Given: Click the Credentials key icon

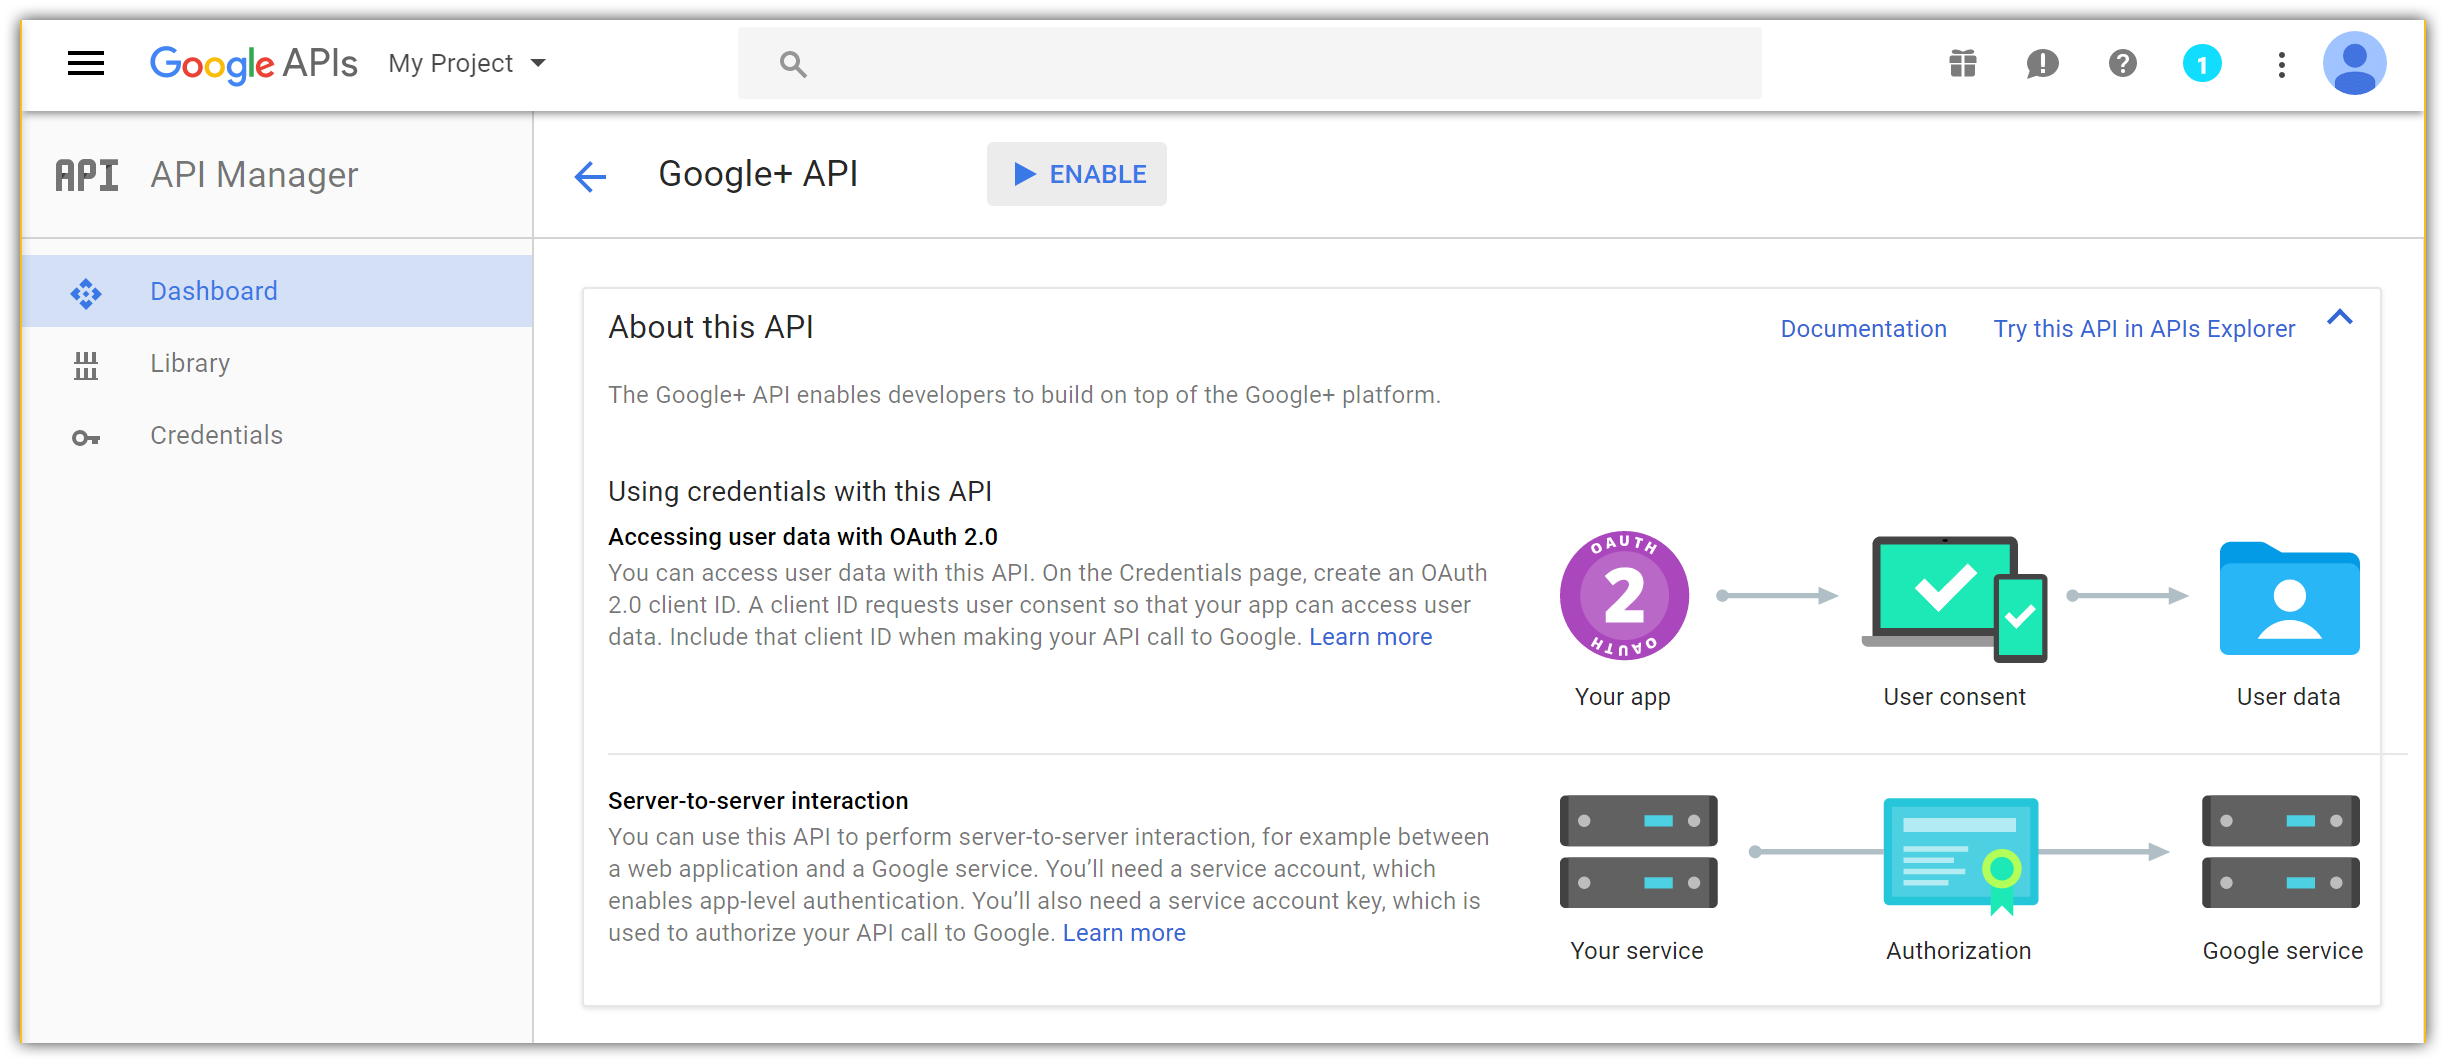Looking at the screenshot, I should tap(86, 438).
